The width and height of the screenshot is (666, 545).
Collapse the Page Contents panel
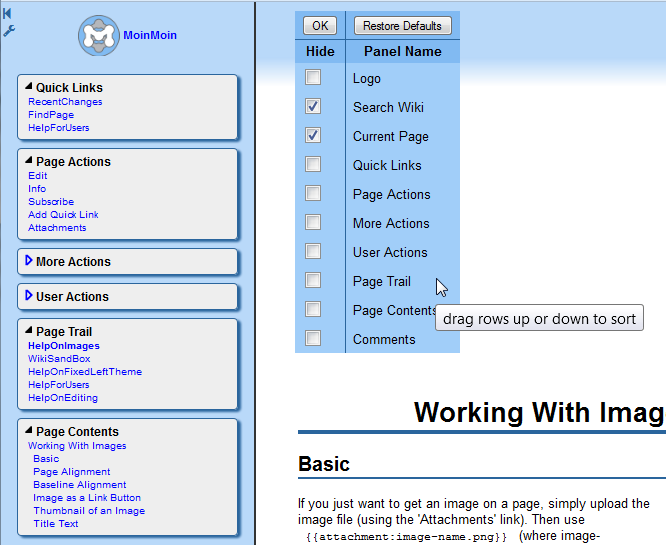29,431
